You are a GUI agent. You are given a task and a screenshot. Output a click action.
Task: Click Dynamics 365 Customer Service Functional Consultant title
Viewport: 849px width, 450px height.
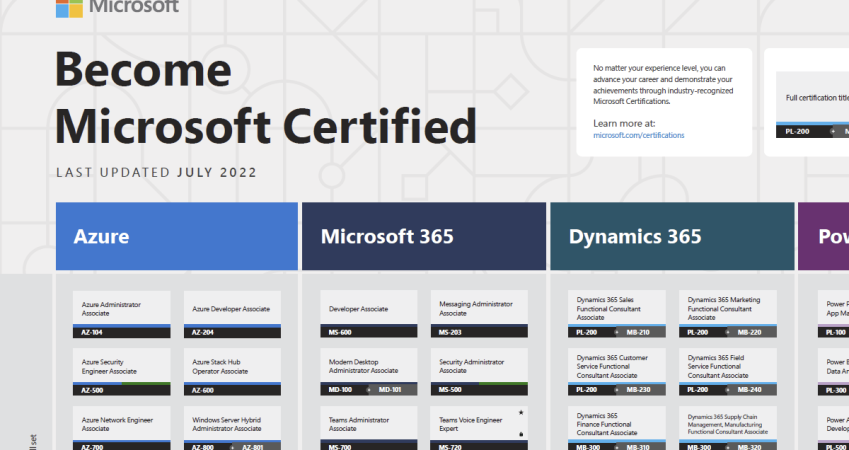tap(612, 367)
